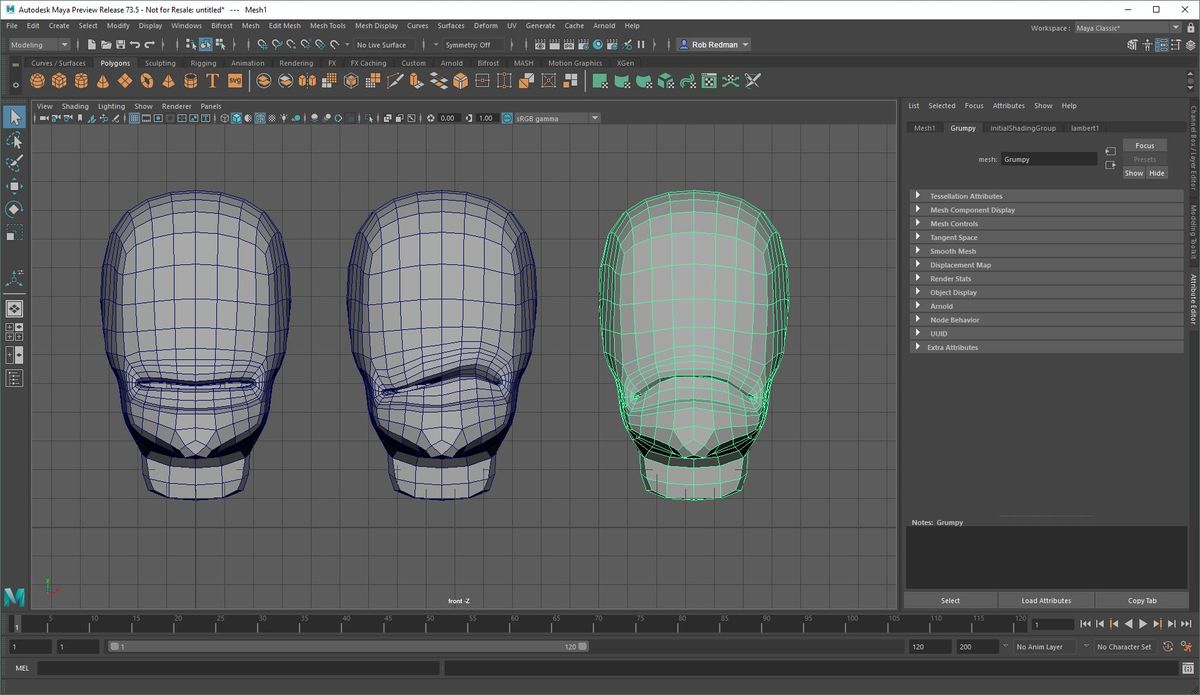
Task: Click the mesh name field Grumpy
Action: (1049, 159)
